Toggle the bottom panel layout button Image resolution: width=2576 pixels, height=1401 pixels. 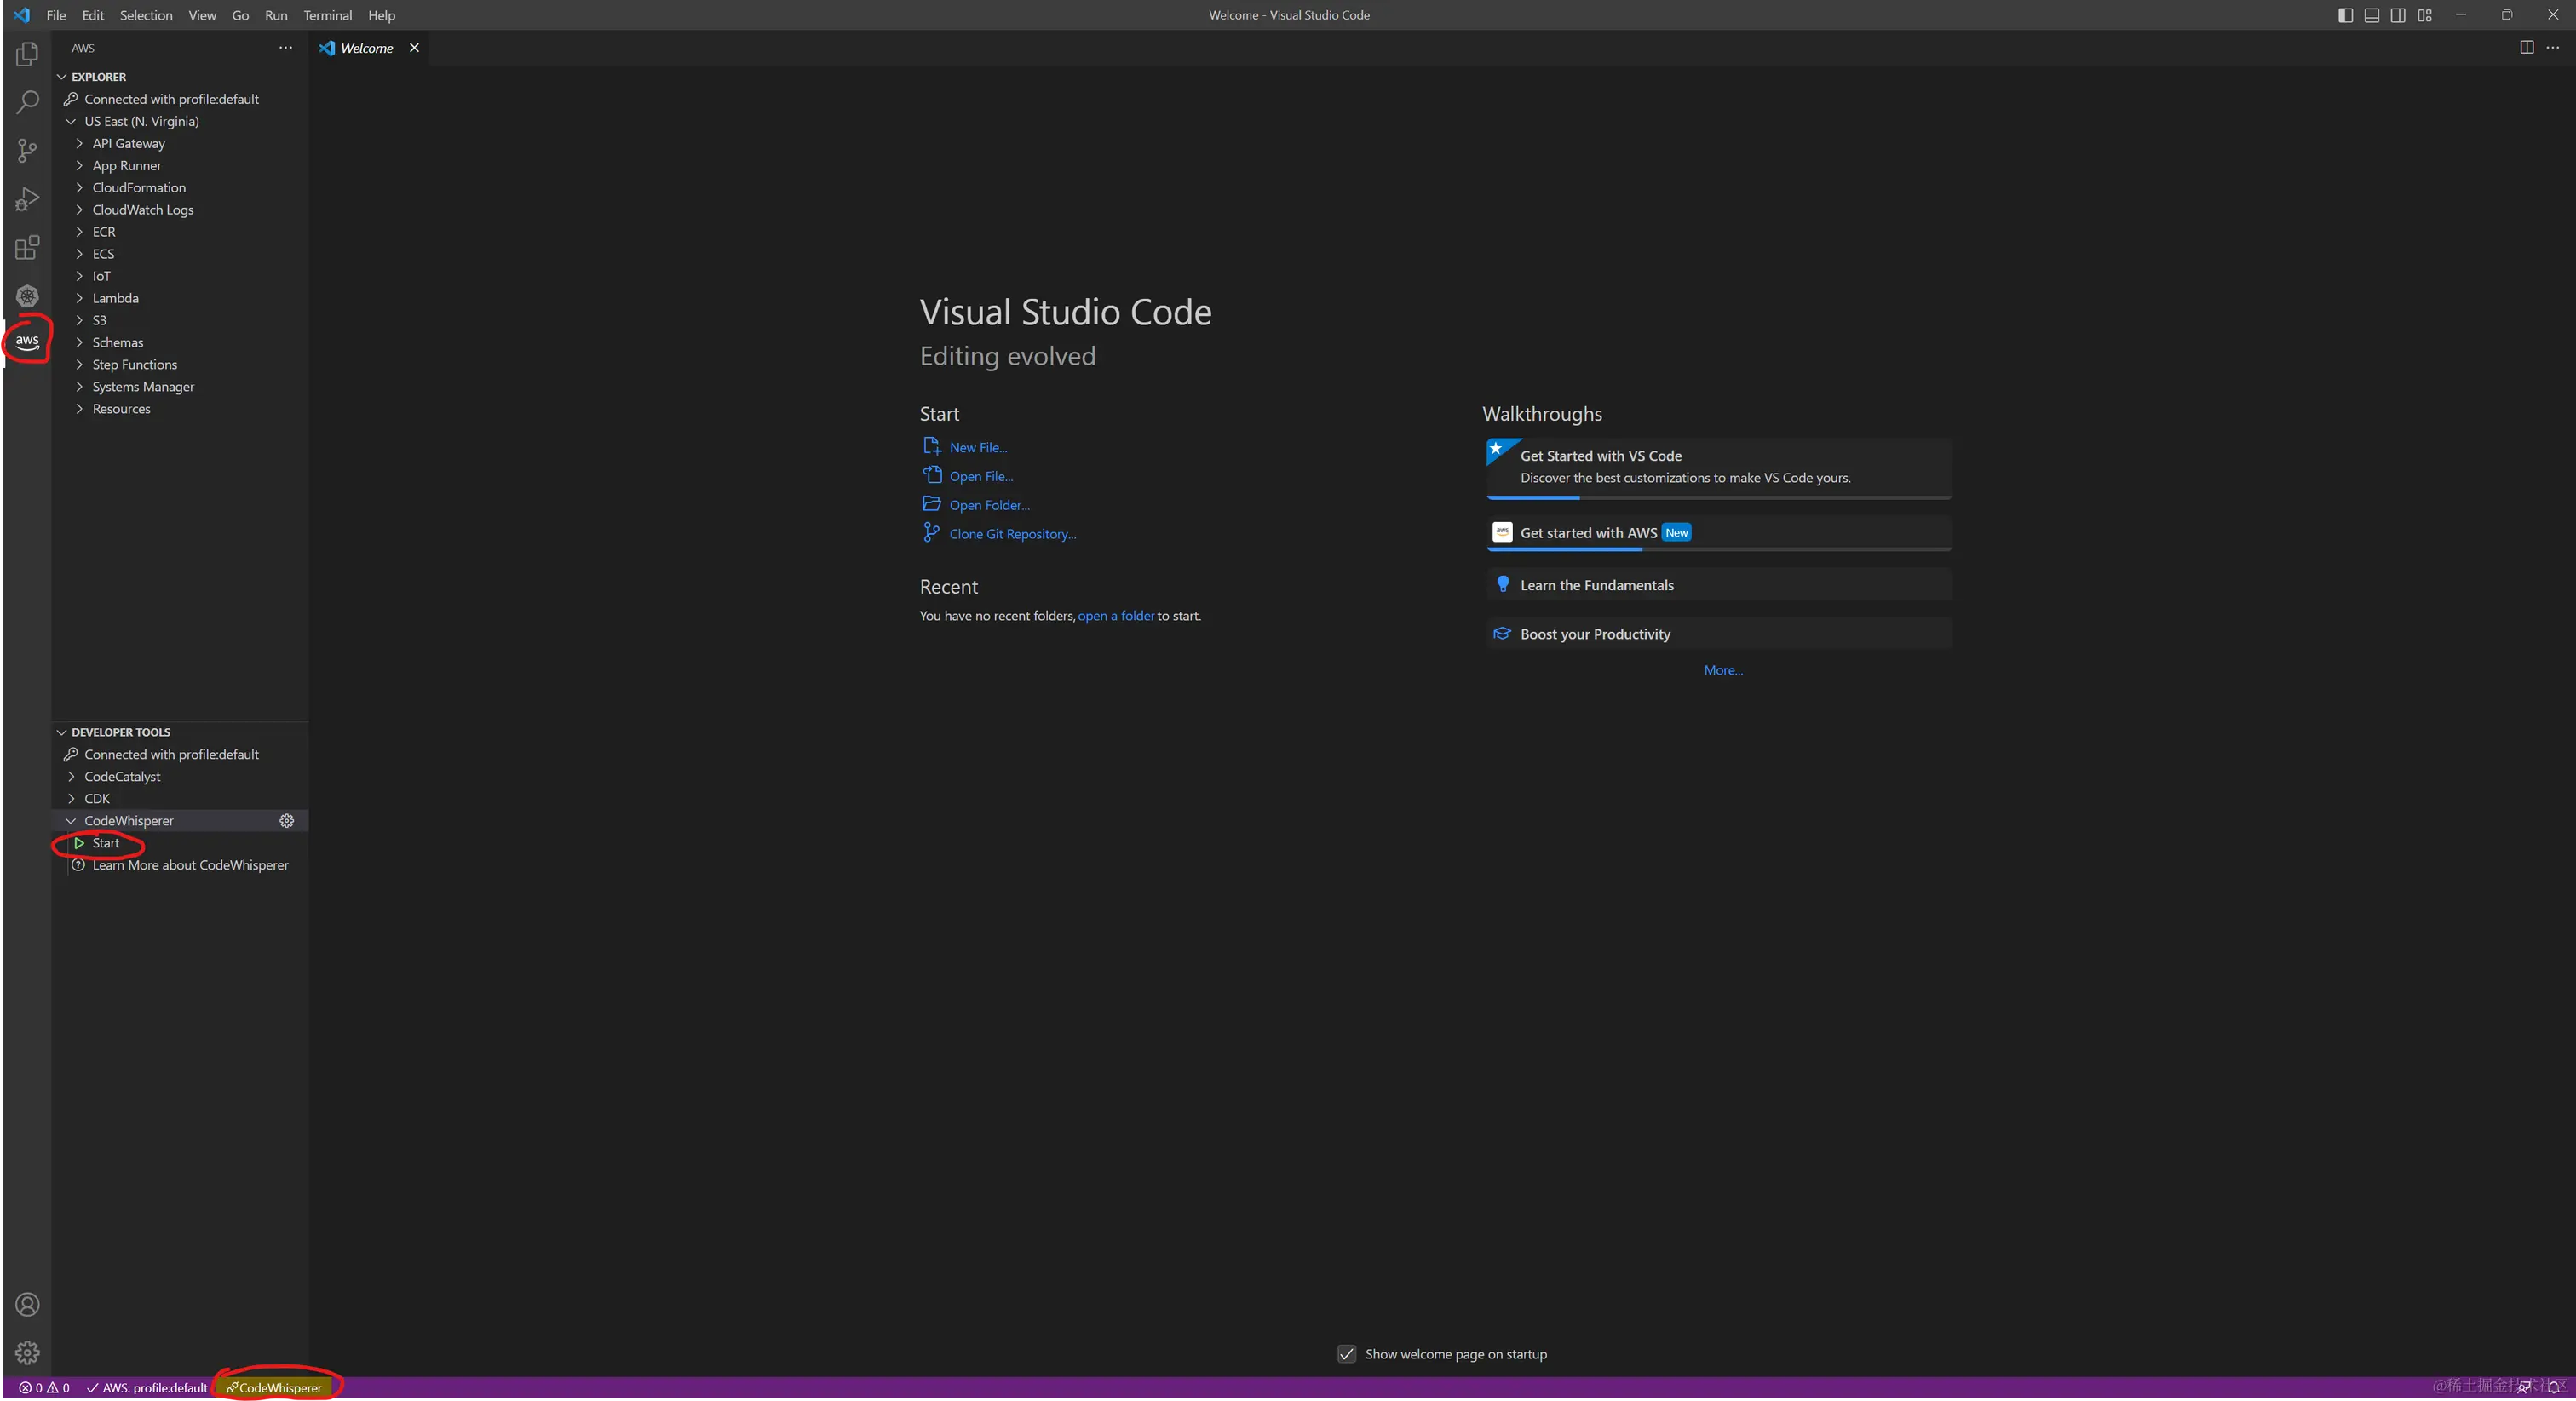point(2371,15)
